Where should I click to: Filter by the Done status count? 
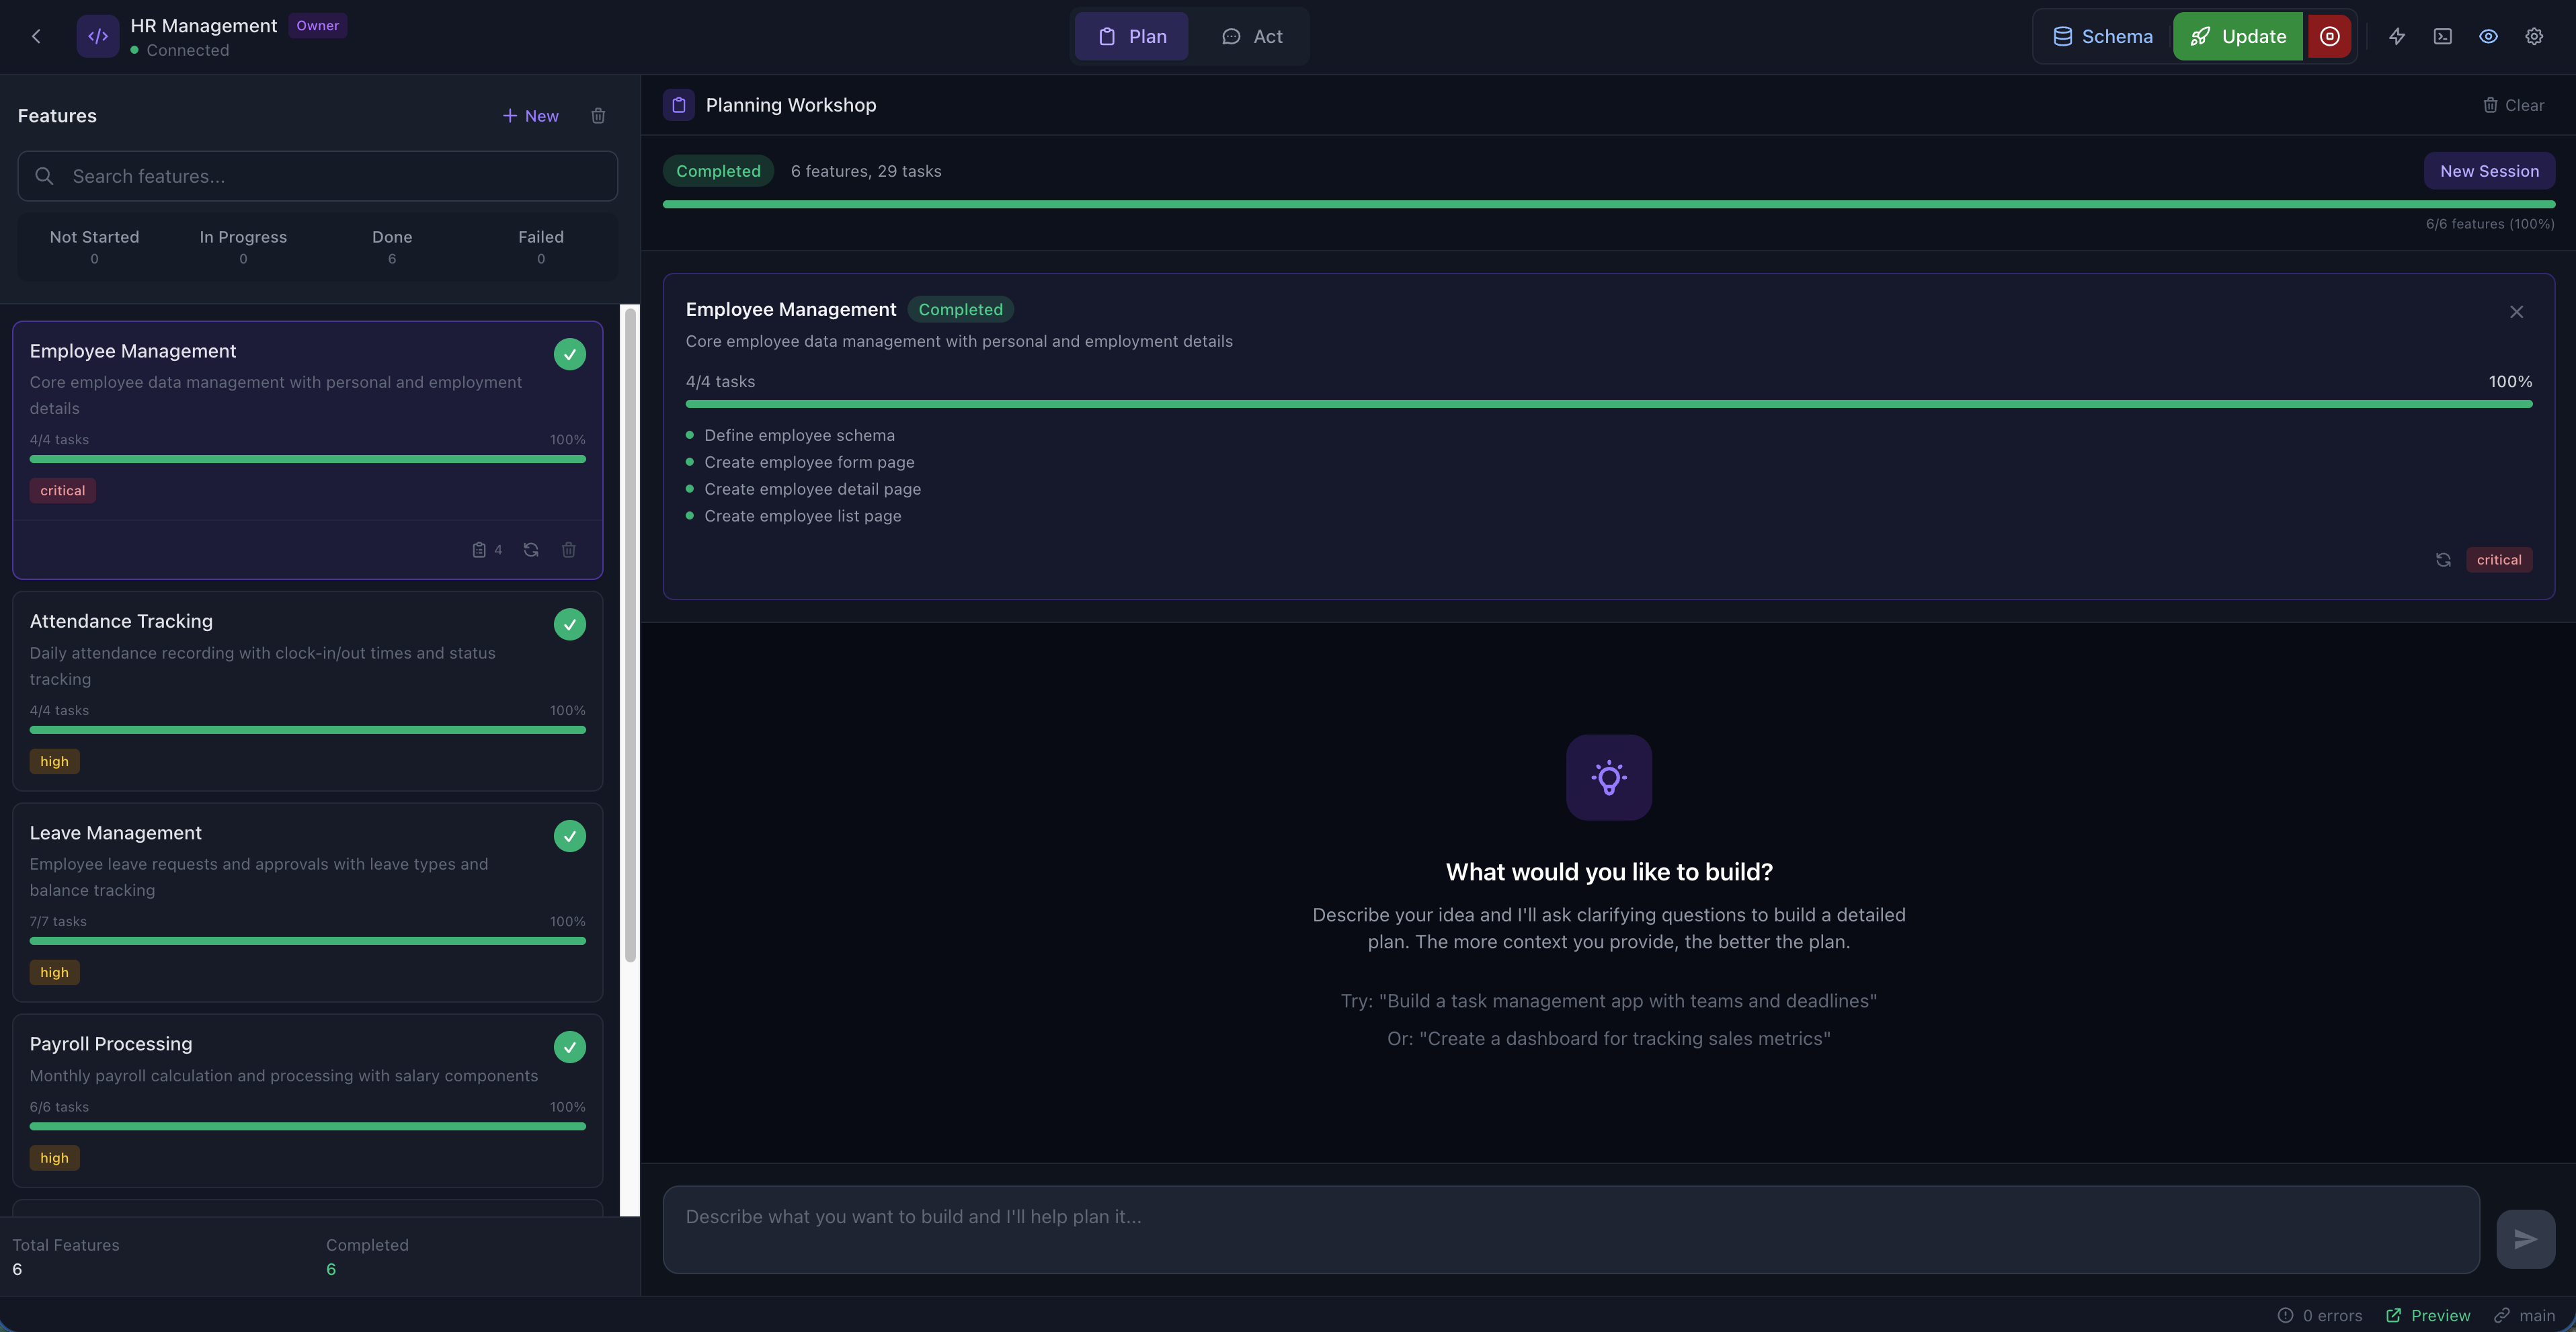392,246
